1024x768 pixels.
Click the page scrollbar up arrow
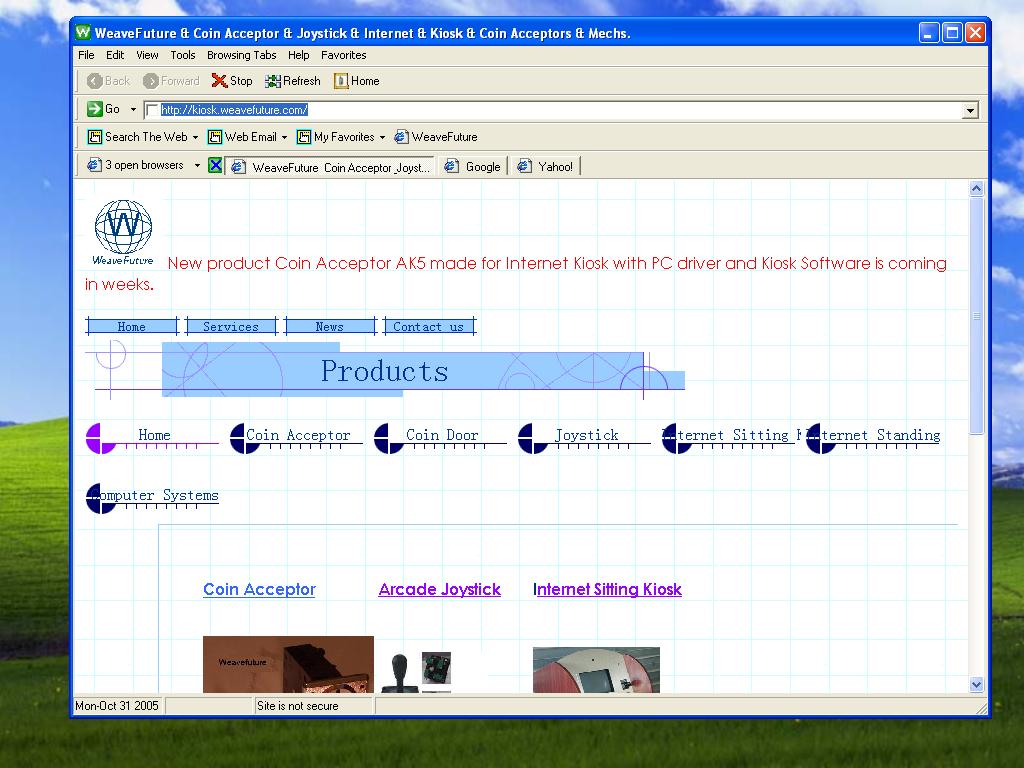point(976,189)
